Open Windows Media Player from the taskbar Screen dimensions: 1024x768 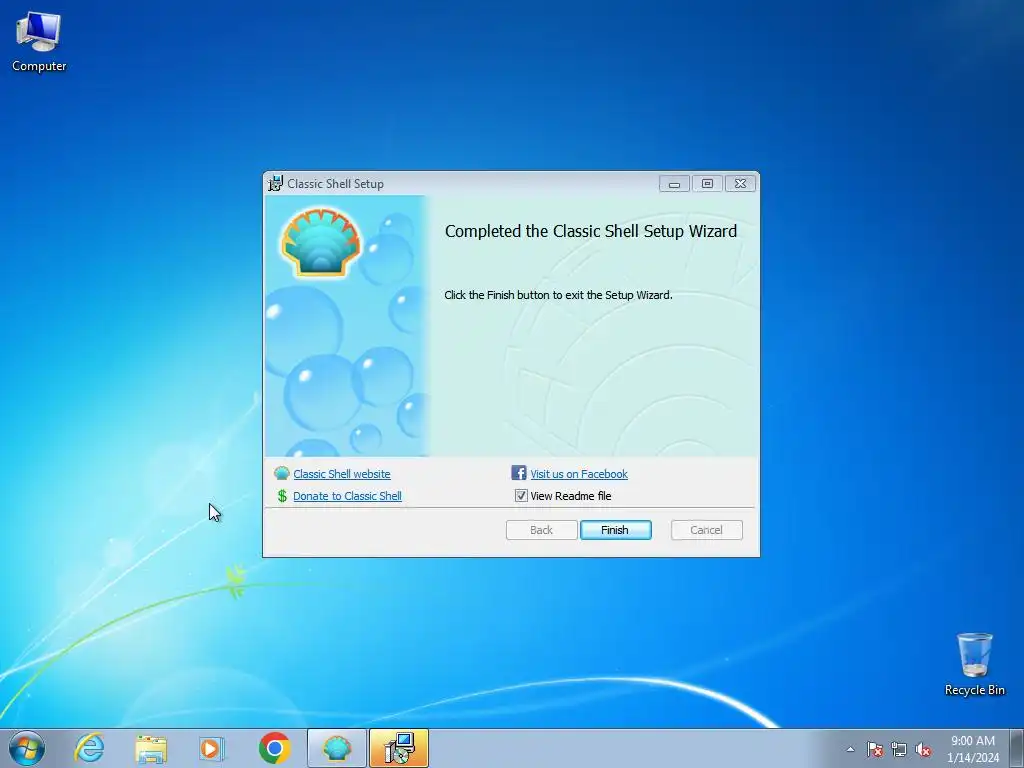pos(212,748)
